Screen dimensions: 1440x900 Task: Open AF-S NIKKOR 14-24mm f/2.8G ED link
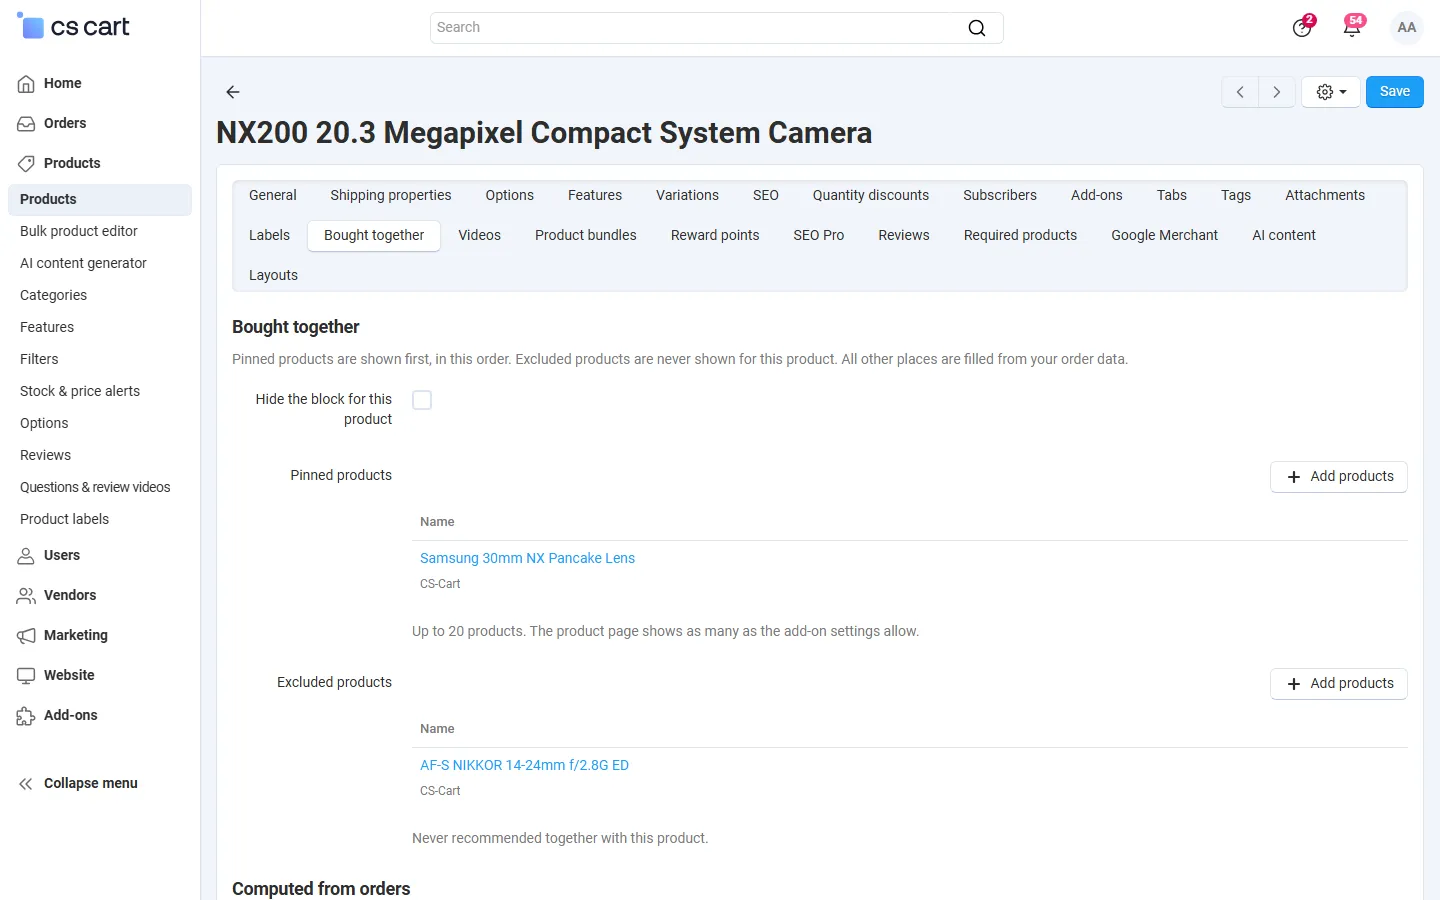524,765
